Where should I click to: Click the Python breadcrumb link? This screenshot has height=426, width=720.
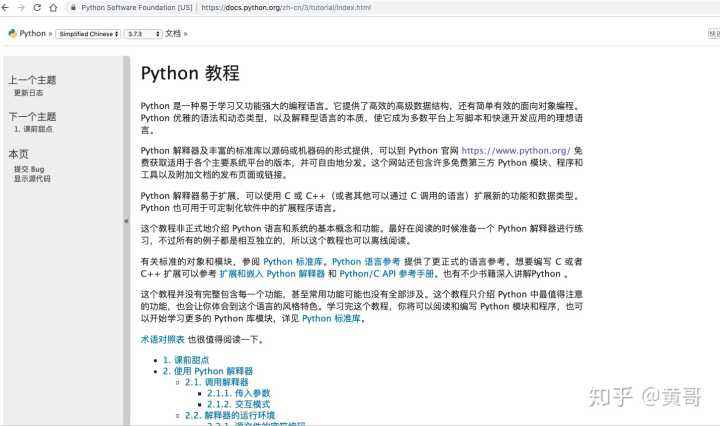33,34
